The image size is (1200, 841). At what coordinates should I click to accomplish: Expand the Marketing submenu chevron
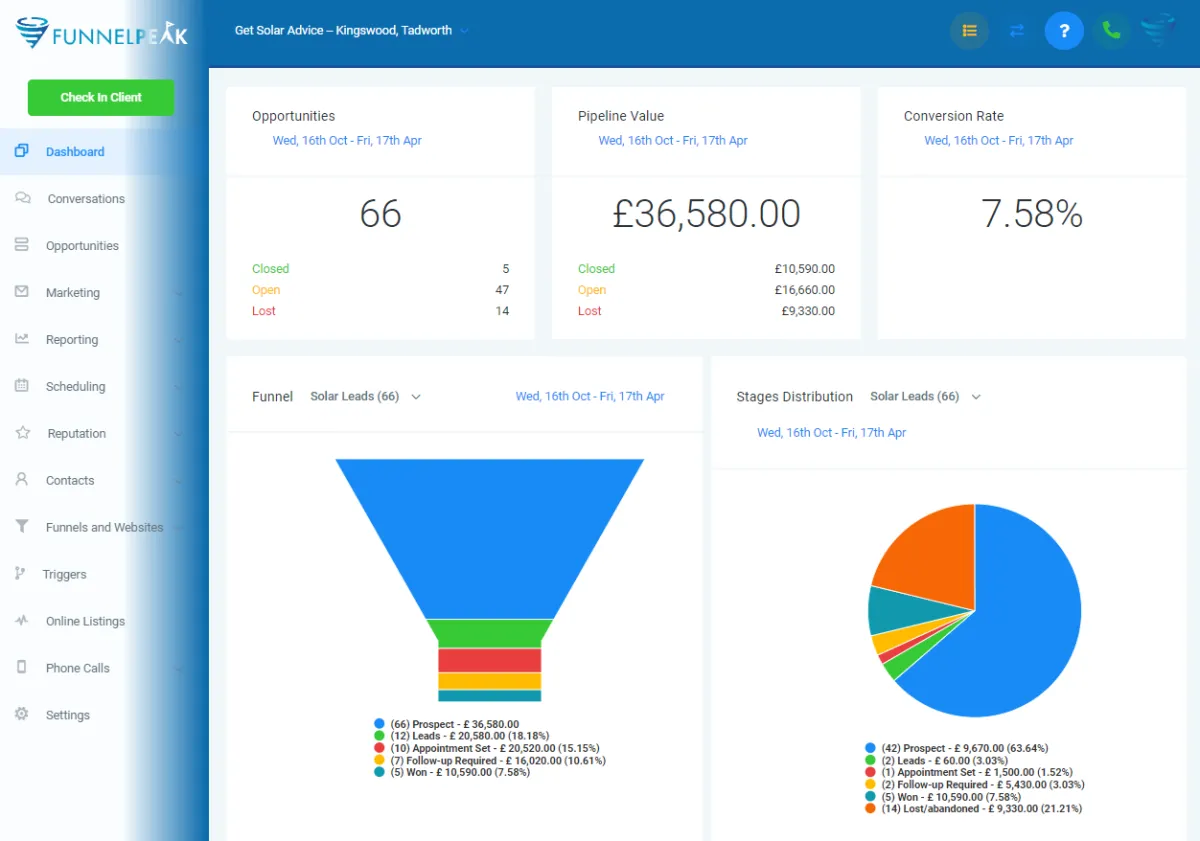tap(179, 293)
